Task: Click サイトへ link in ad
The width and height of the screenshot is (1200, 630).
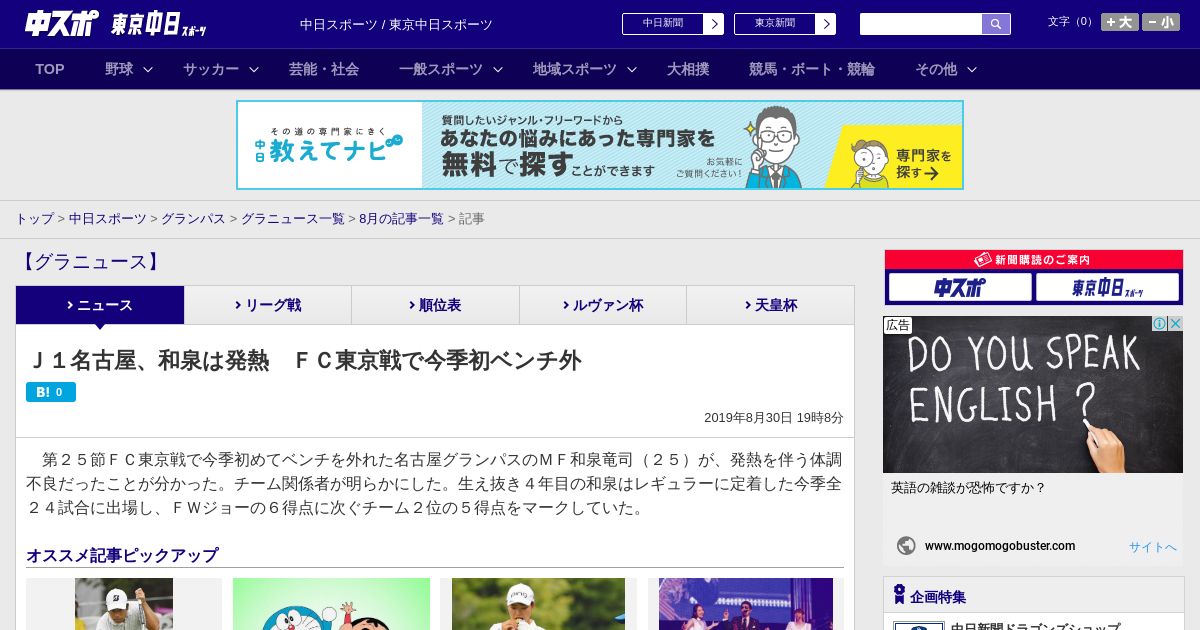Action: (x=1153, y=547)
